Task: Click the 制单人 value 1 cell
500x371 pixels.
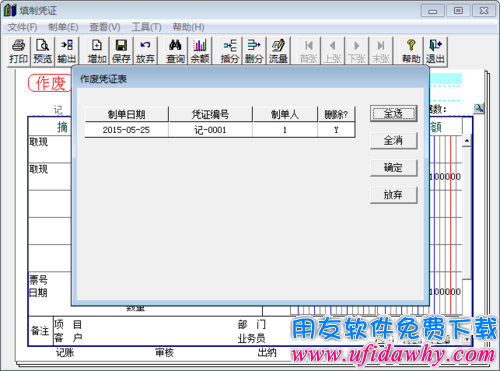Action: tap(285, 130)
